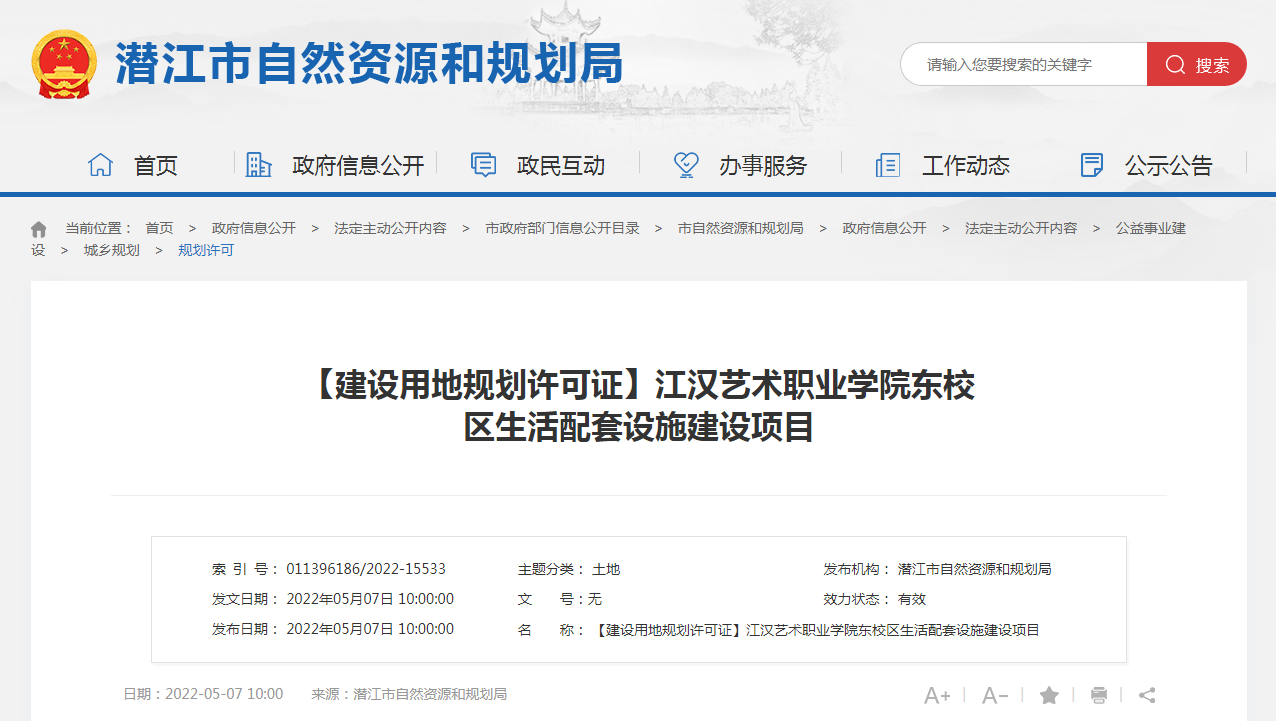Click the national emblem logo
1276x721 pixels.
tap(65, 64)
